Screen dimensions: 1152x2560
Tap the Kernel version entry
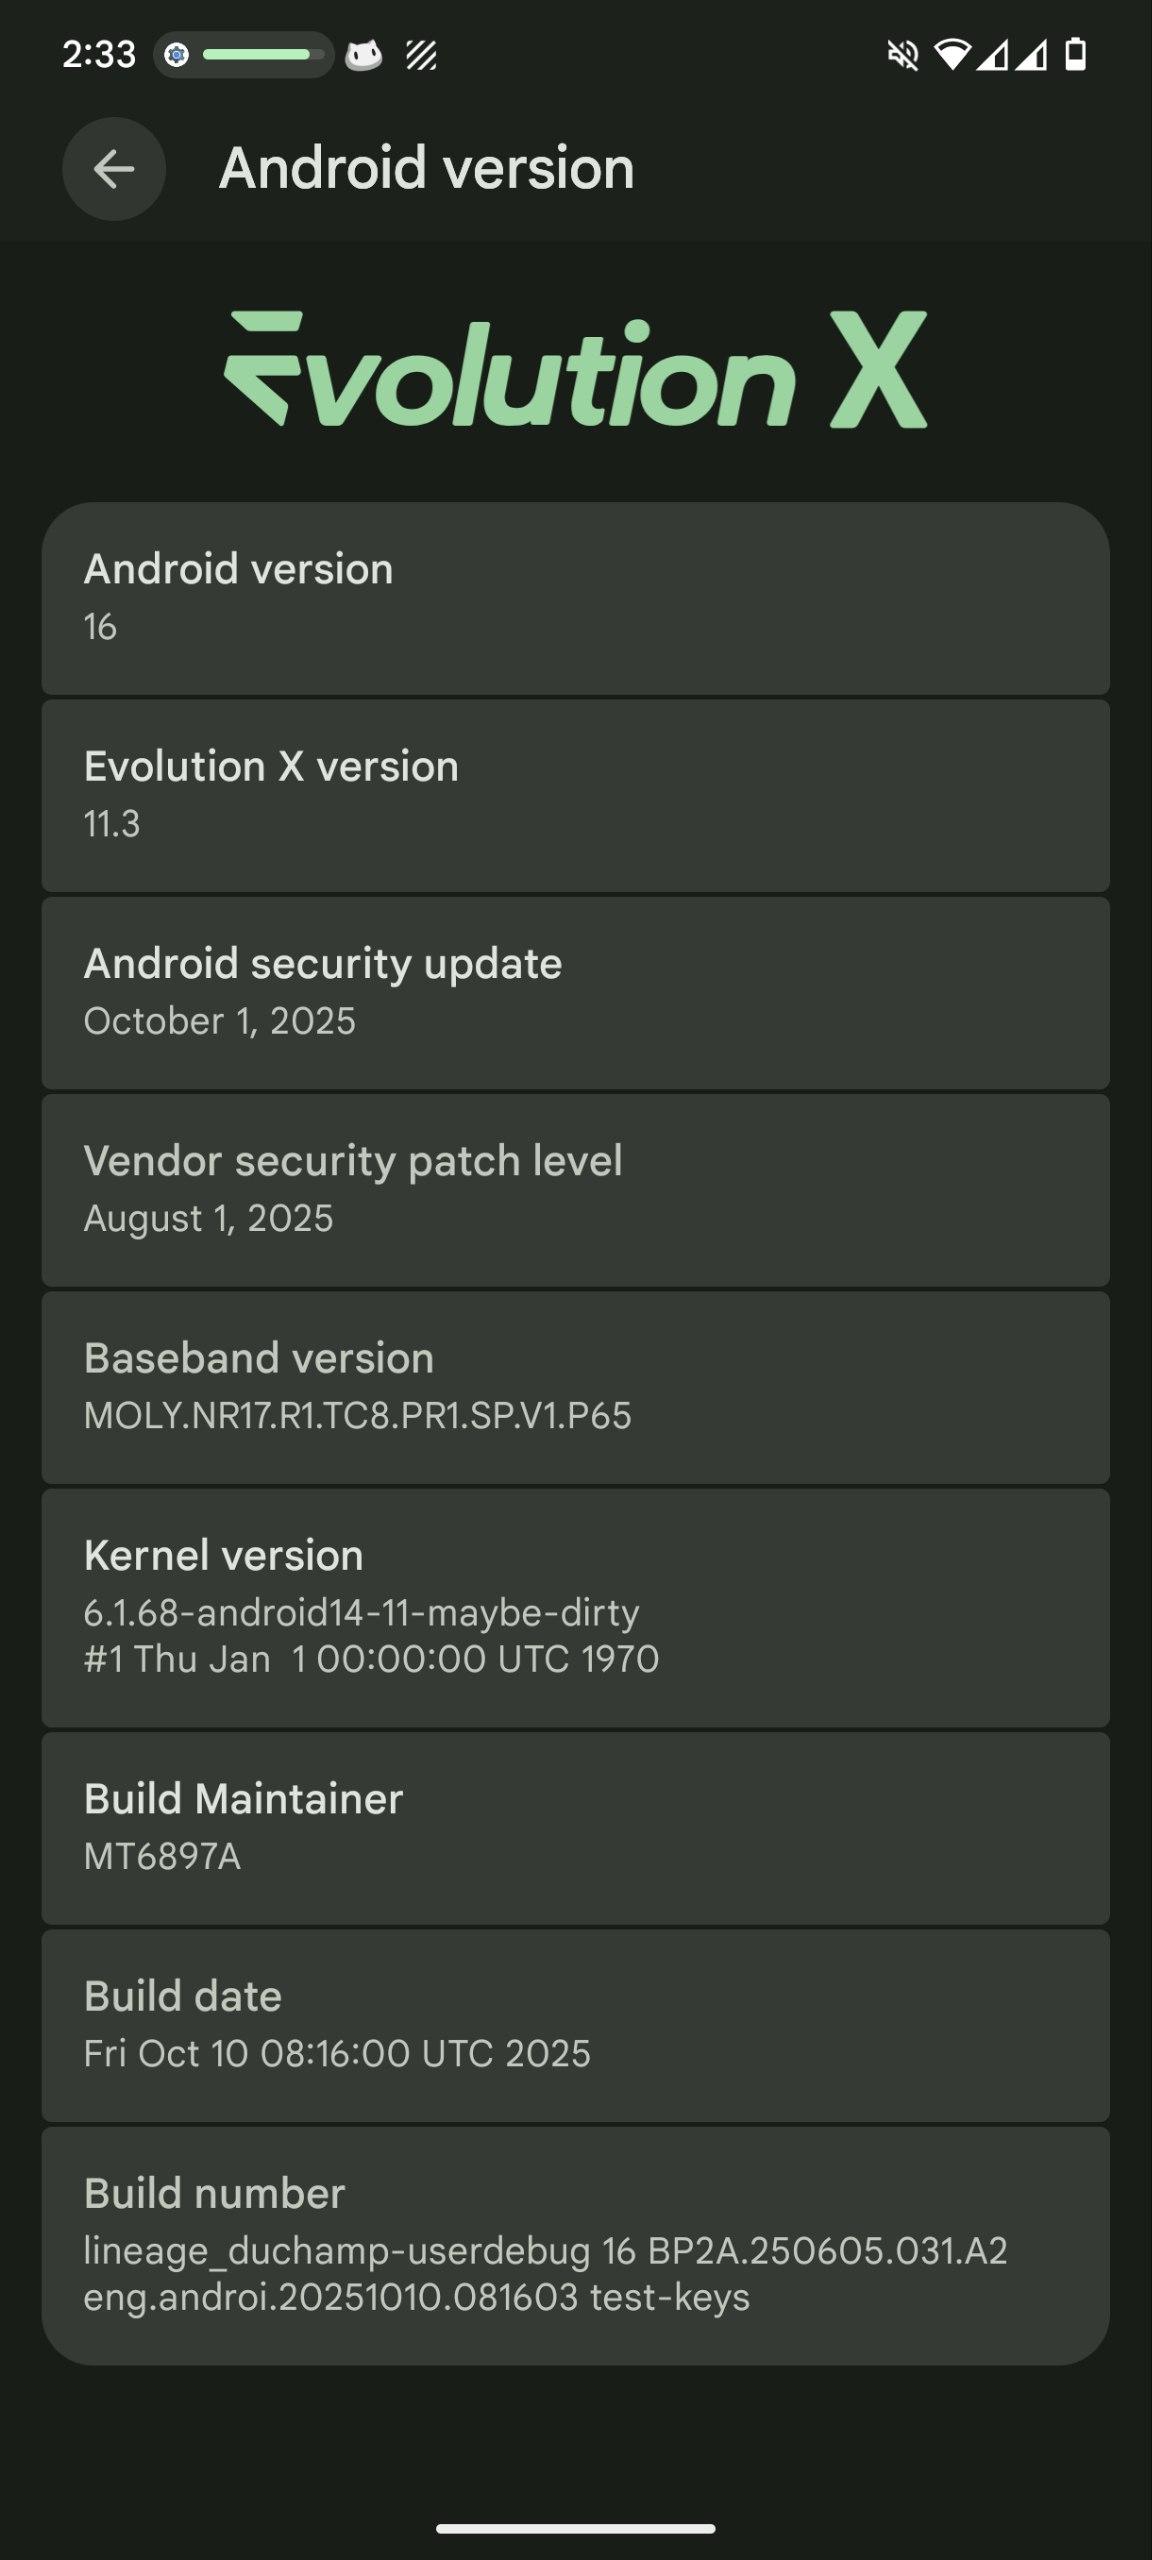[576, 1608]
